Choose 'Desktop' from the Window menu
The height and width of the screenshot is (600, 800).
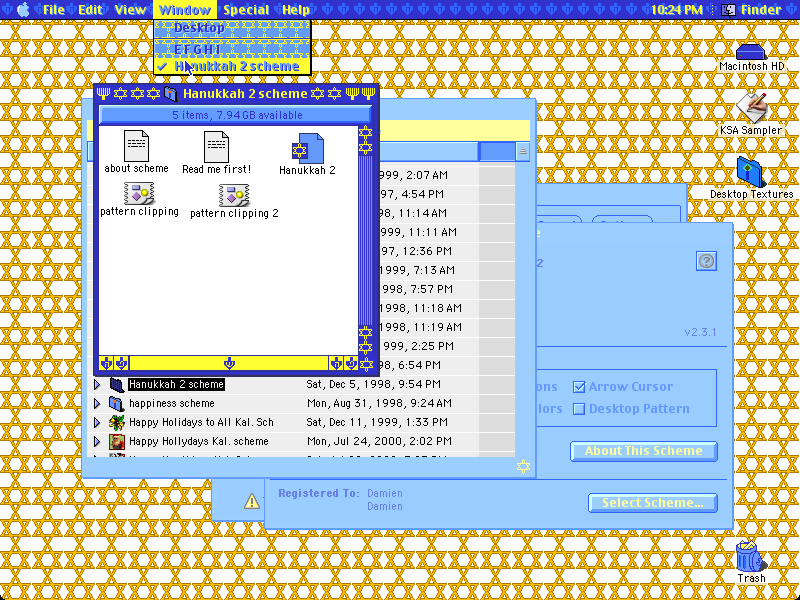click(x=232, y=28)
